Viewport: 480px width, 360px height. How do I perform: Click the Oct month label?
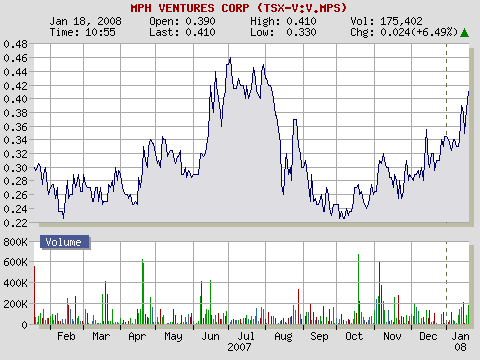(x=354, y=336)
